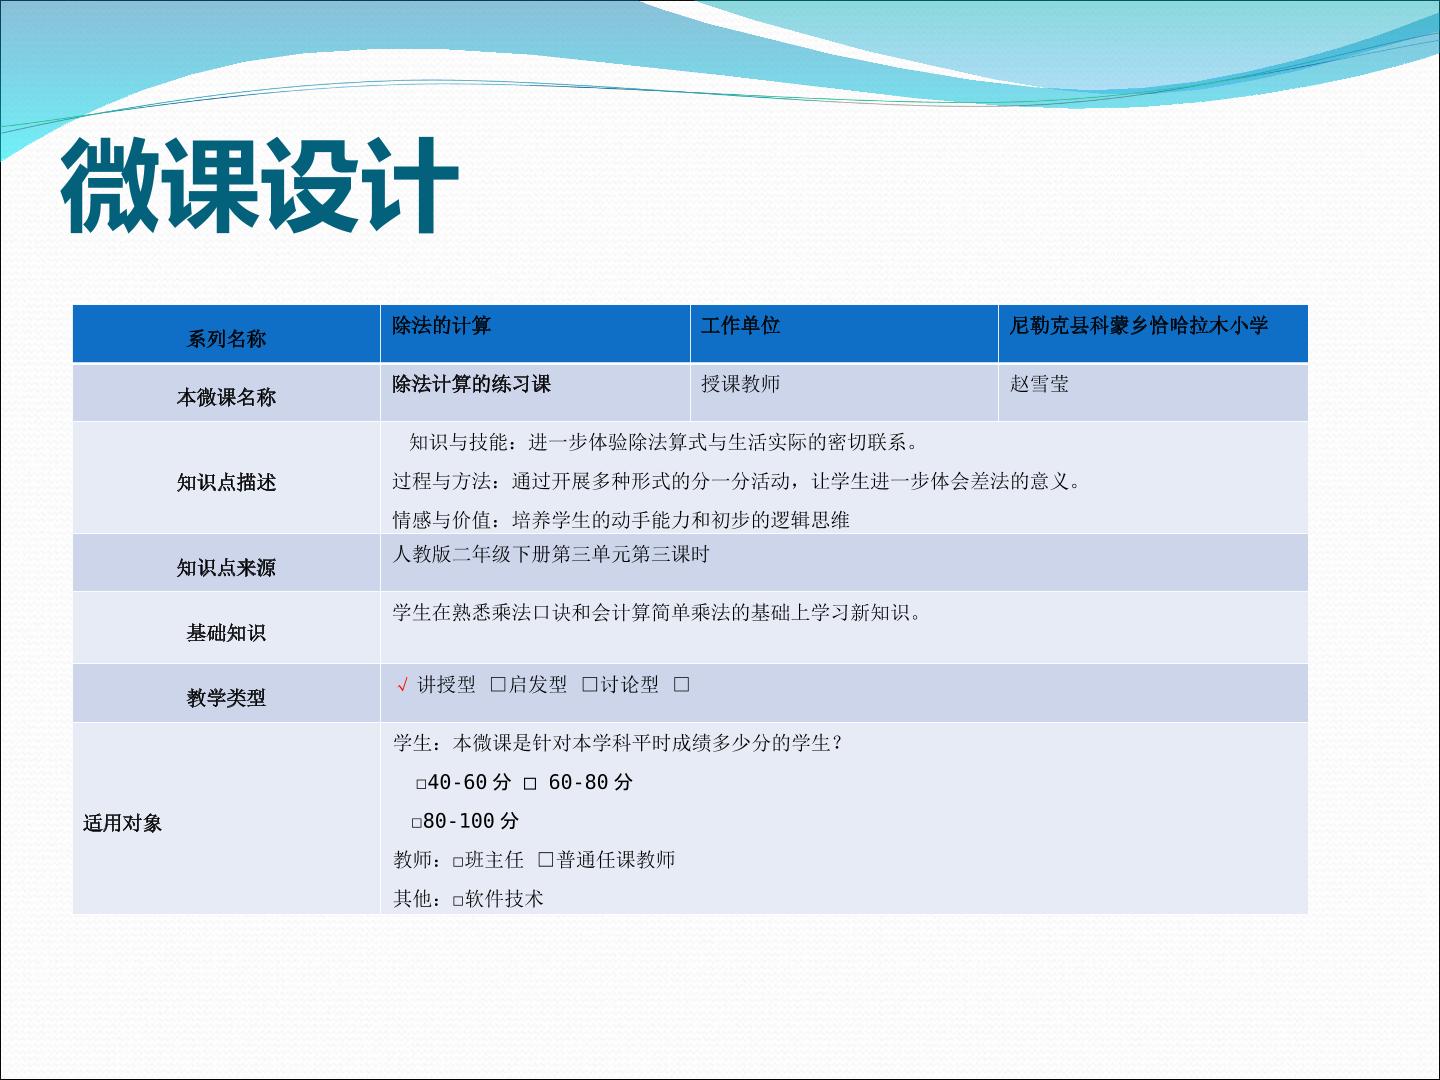1440x1080 pixels.
Task: Check the 讨论型 checkbox
Action: (590, 685)
